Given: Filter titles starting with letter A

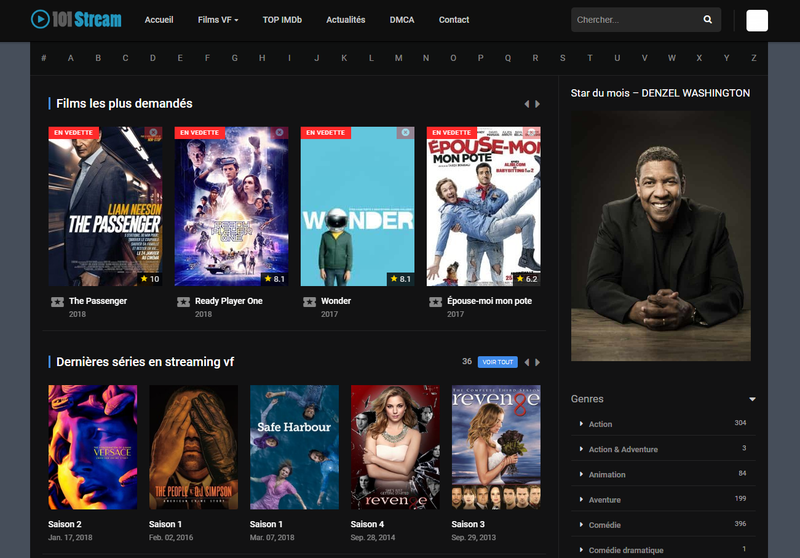Looking at the screenshot, I should [x=71, y=58].
